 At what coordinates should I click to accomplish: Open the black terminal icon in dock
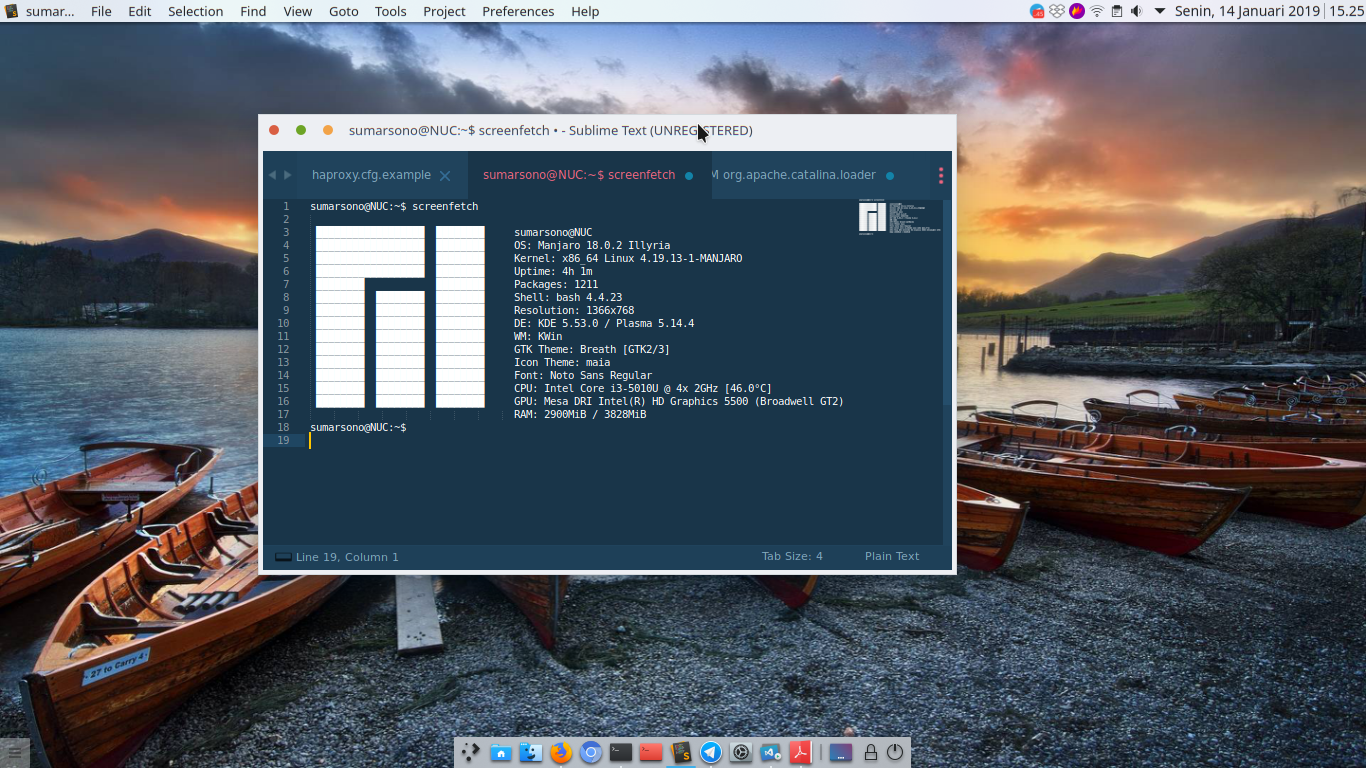pyautogui.click(x=621, y=752)
